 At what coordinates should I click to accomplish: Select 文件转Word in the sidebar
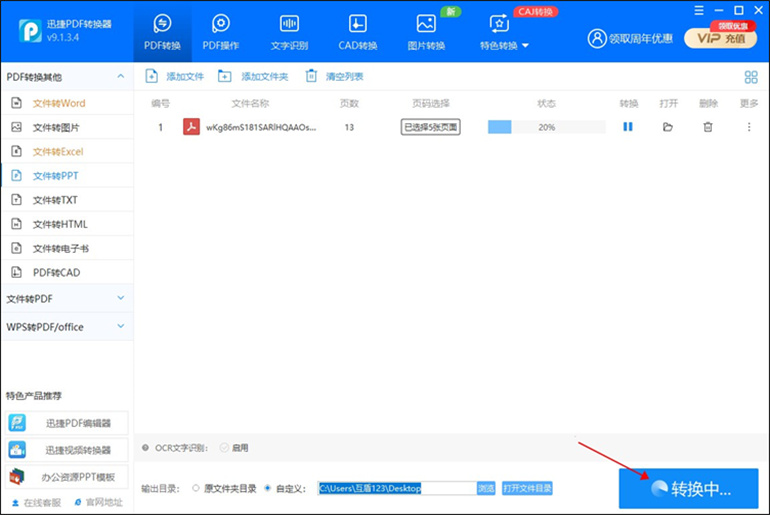pyautogui.click(x=67, y=103)
